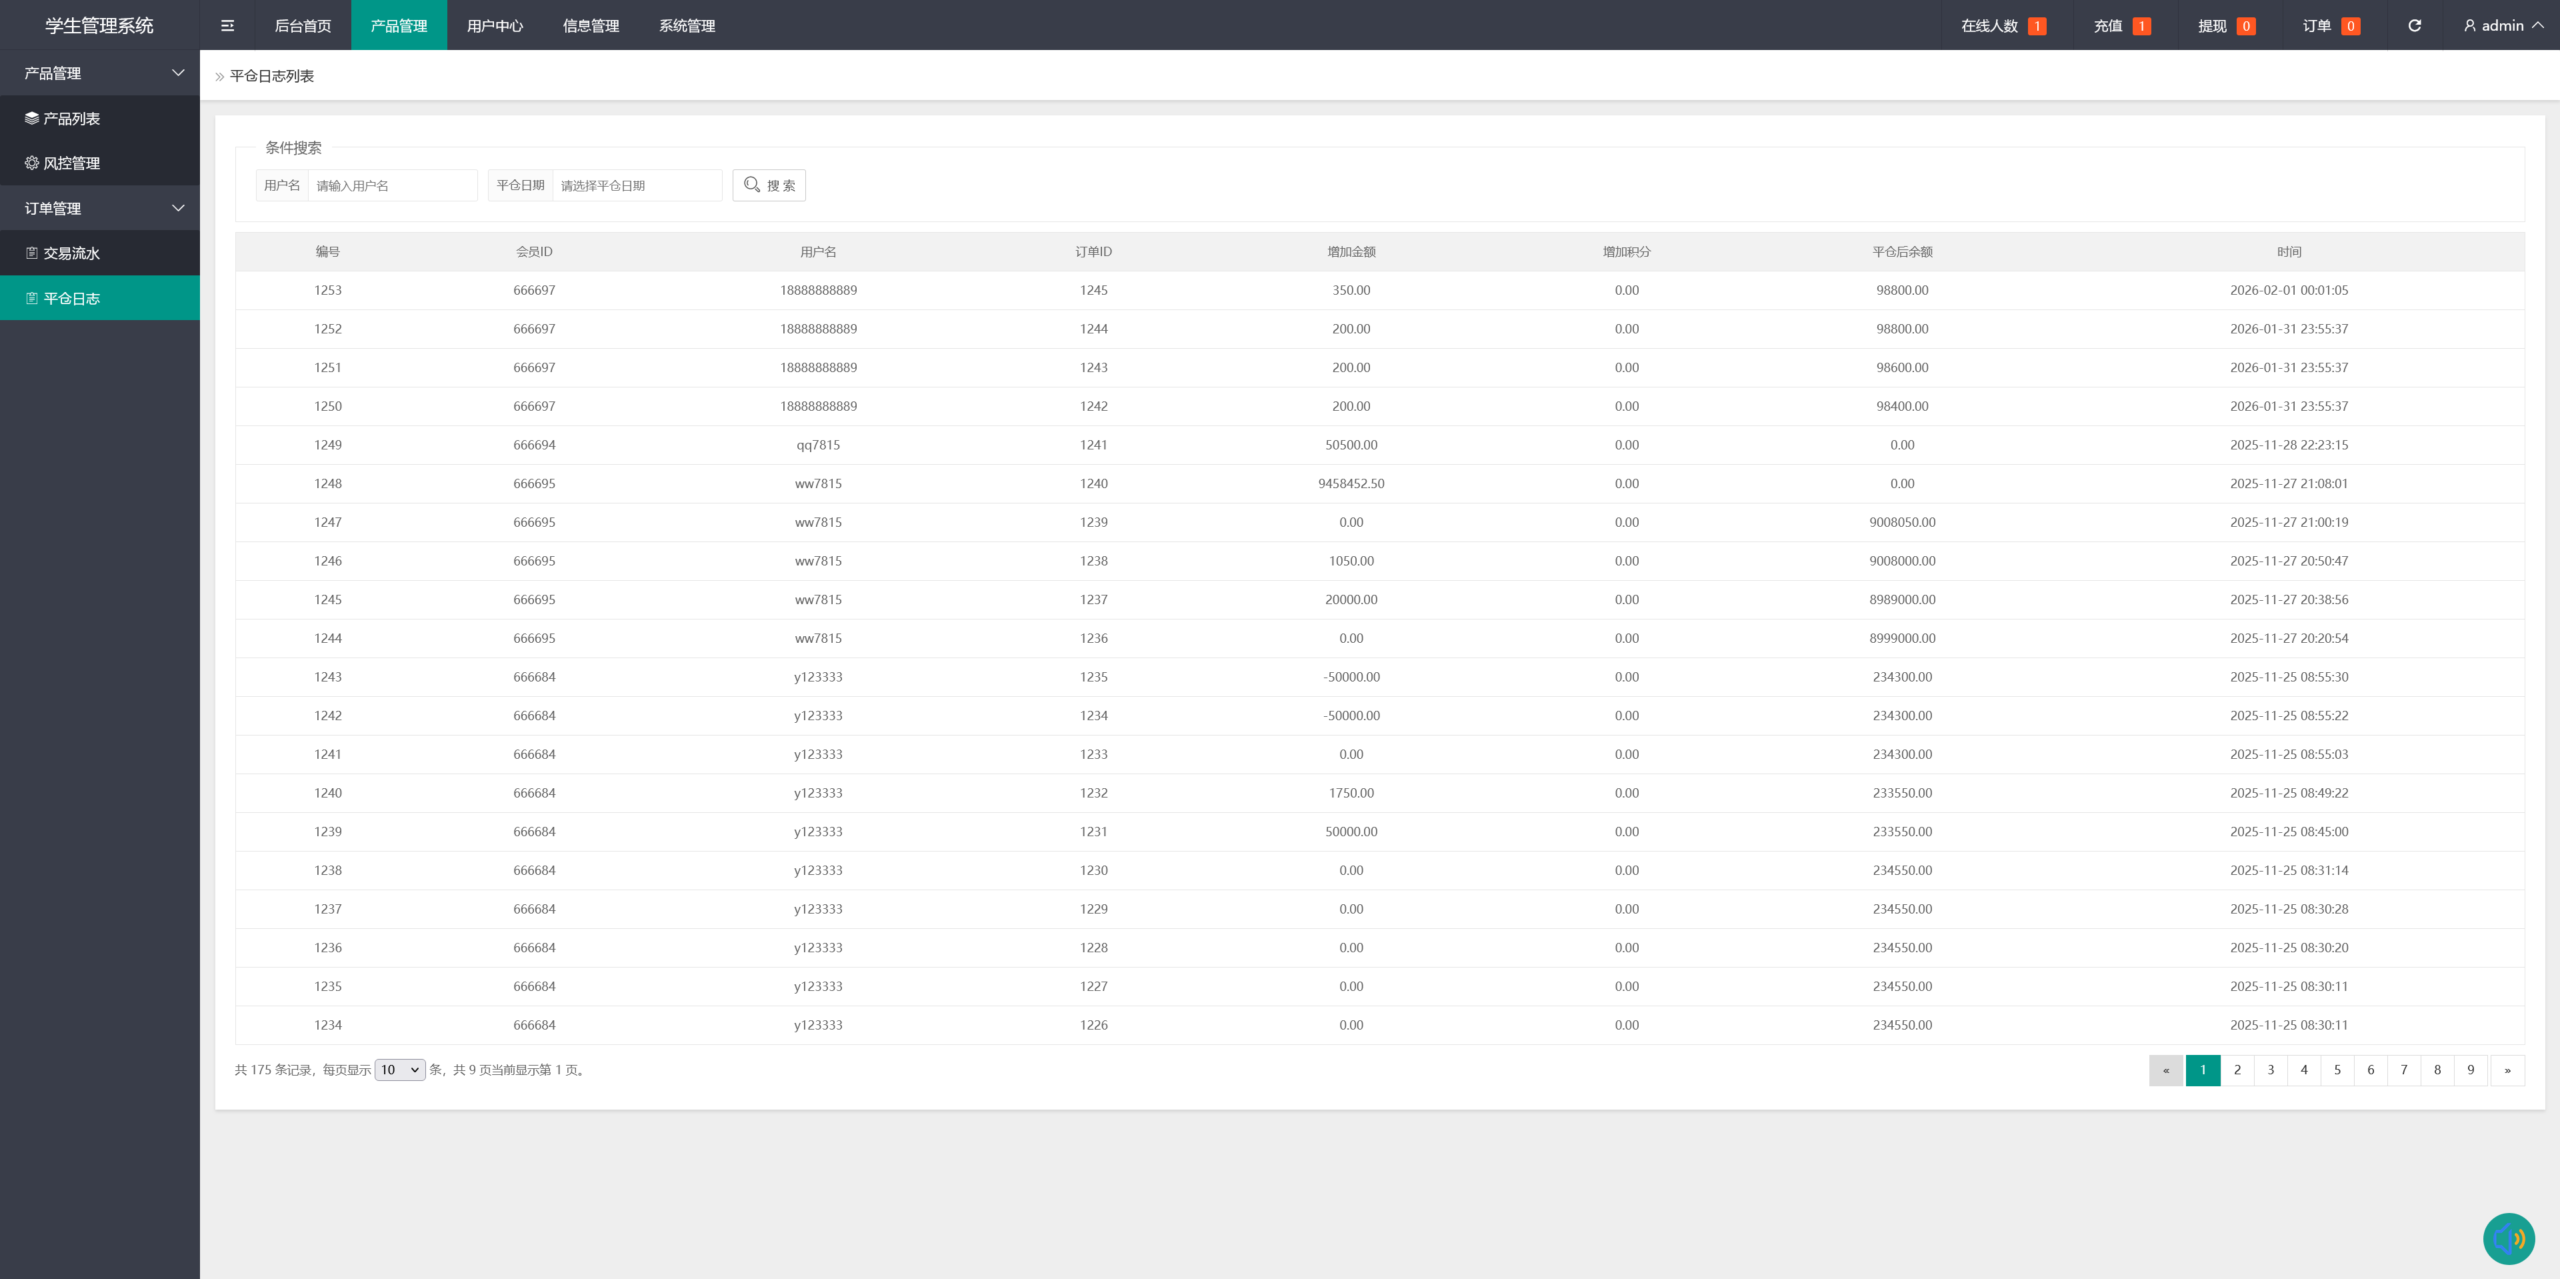Open 风控管理 in the sidebar
The width and height of the screenshot is (2560, 1279).
pyautogui.click(x=71, y=163)
